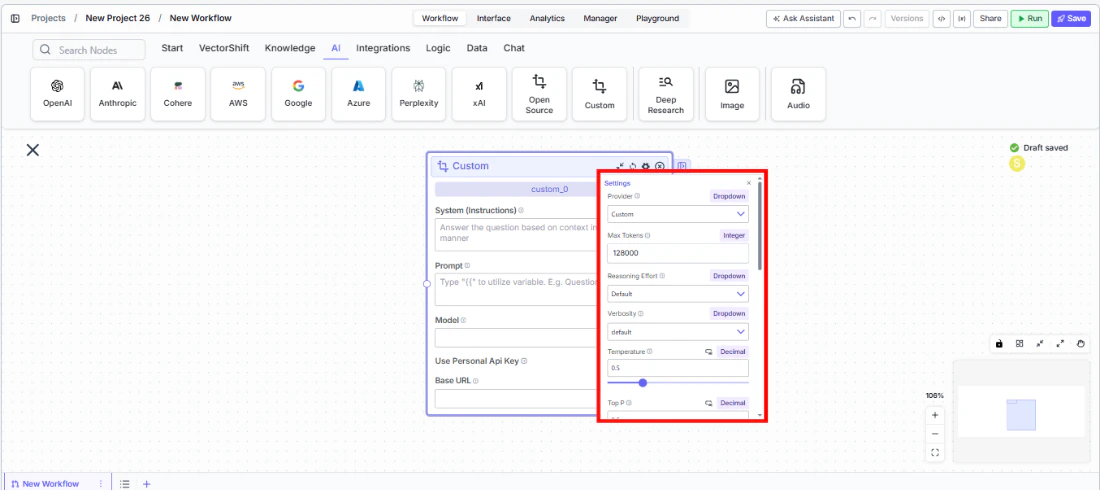Add an Anthropic node
The image size is (1100, 490).
coord(118,94)
